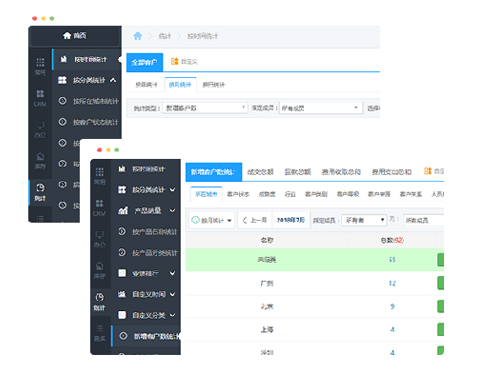Click picture icon beside 自定义时间
This screenshot has width=480, height=372.
[x=122, y=294]
